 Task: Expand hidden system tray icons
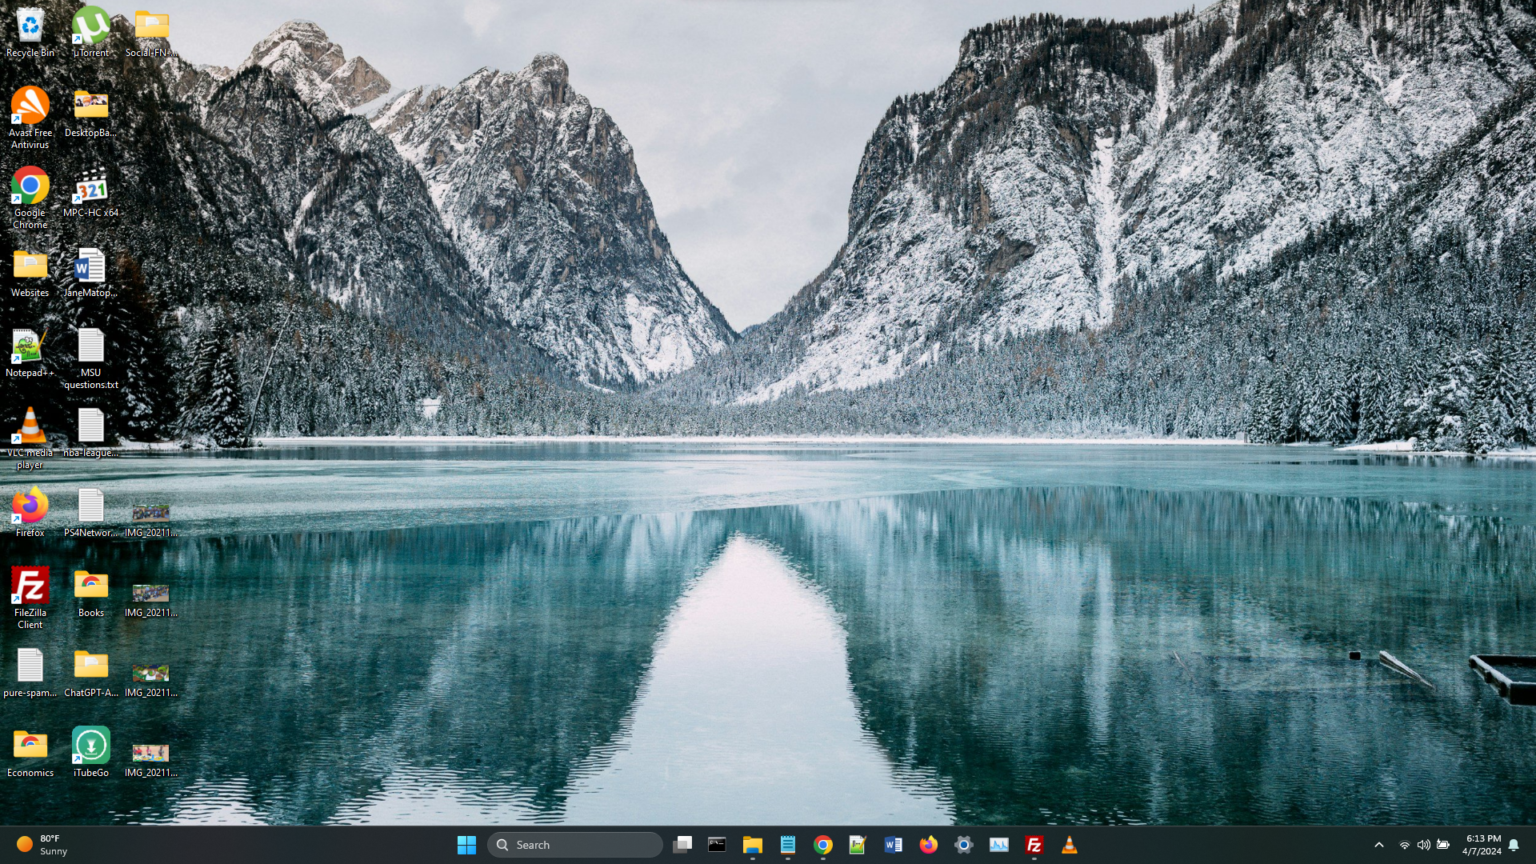tap(1379, 845)
